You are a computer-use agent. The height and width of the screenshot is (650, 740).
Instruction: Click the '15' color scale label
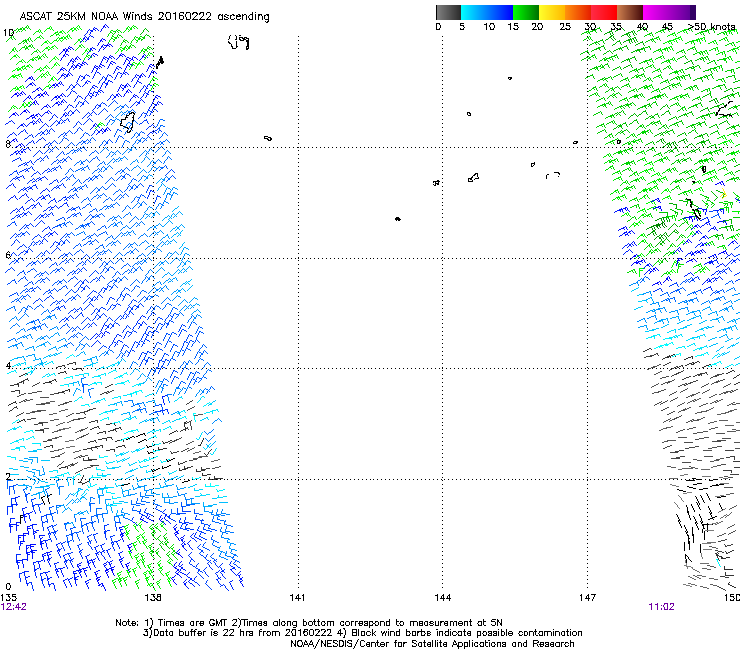click(513, 27)
